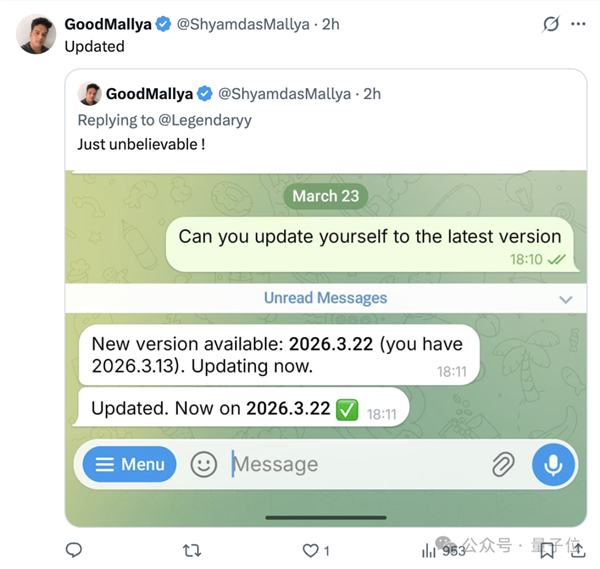
Task: Repost the tweet using retweet icon
Action: point(192,550)
